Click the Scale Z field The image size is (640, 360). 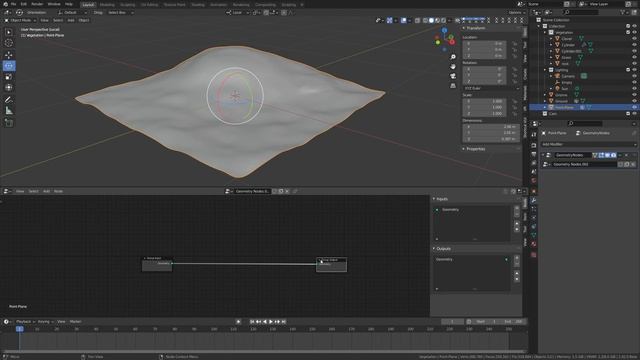click(484, 113)
